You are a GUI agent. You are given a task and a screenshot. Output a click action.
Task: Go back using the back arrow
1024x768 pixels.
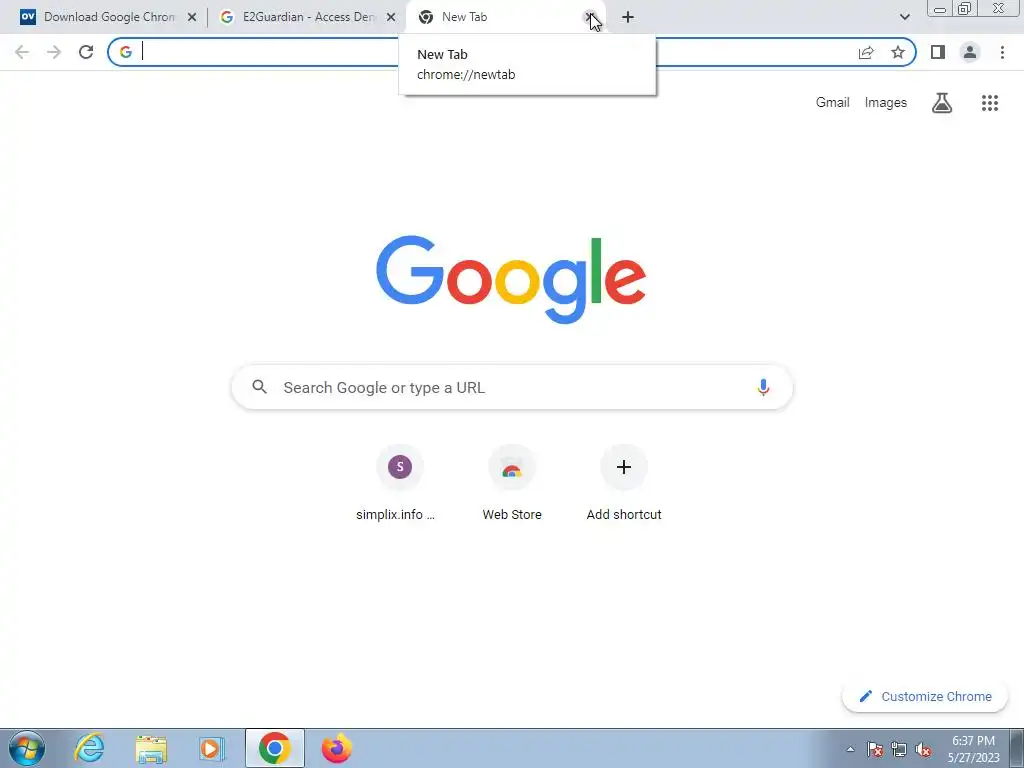point(22,52)
